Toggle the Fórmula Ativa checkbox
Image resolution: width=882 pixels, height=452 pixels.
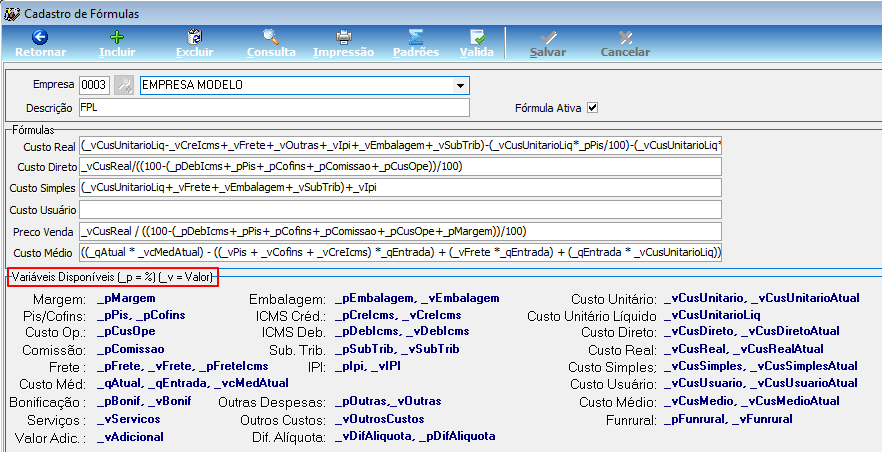coord(592,107)
